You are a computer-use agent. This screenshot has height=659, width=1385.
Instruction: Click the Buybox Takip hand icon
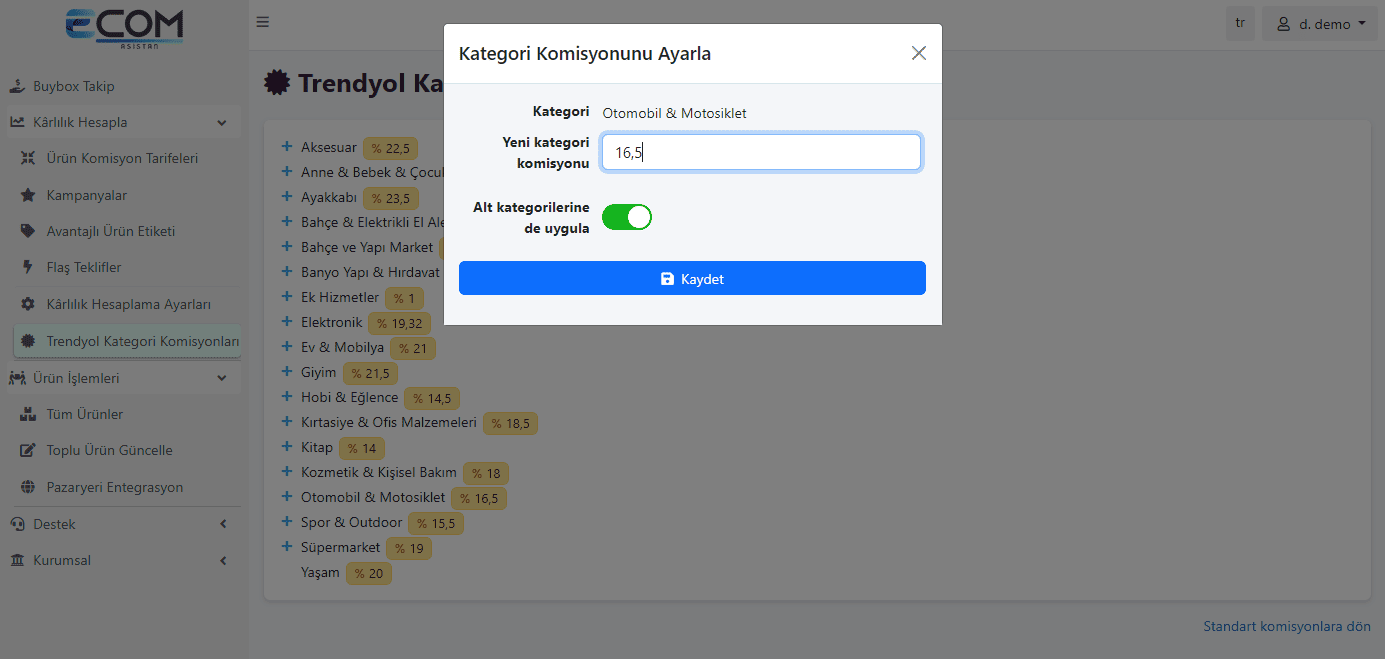17,86
